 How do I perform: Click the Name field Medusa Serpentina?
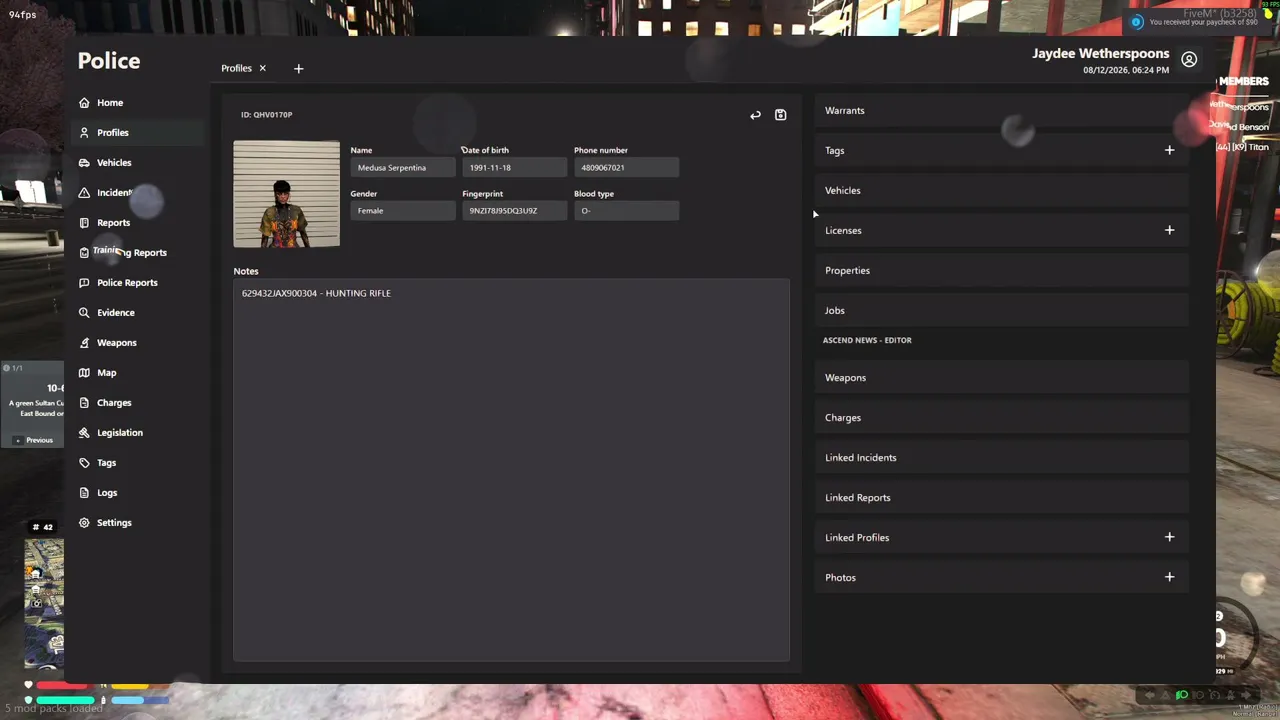pos(403,168)
